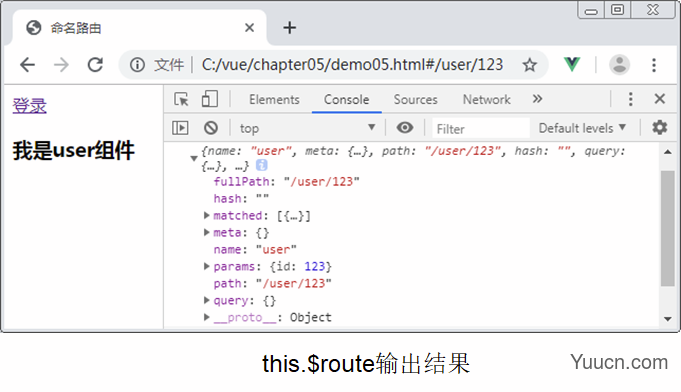Screen dimensions: 681x392
Task: Expand the query property
Action: point(207,300)
